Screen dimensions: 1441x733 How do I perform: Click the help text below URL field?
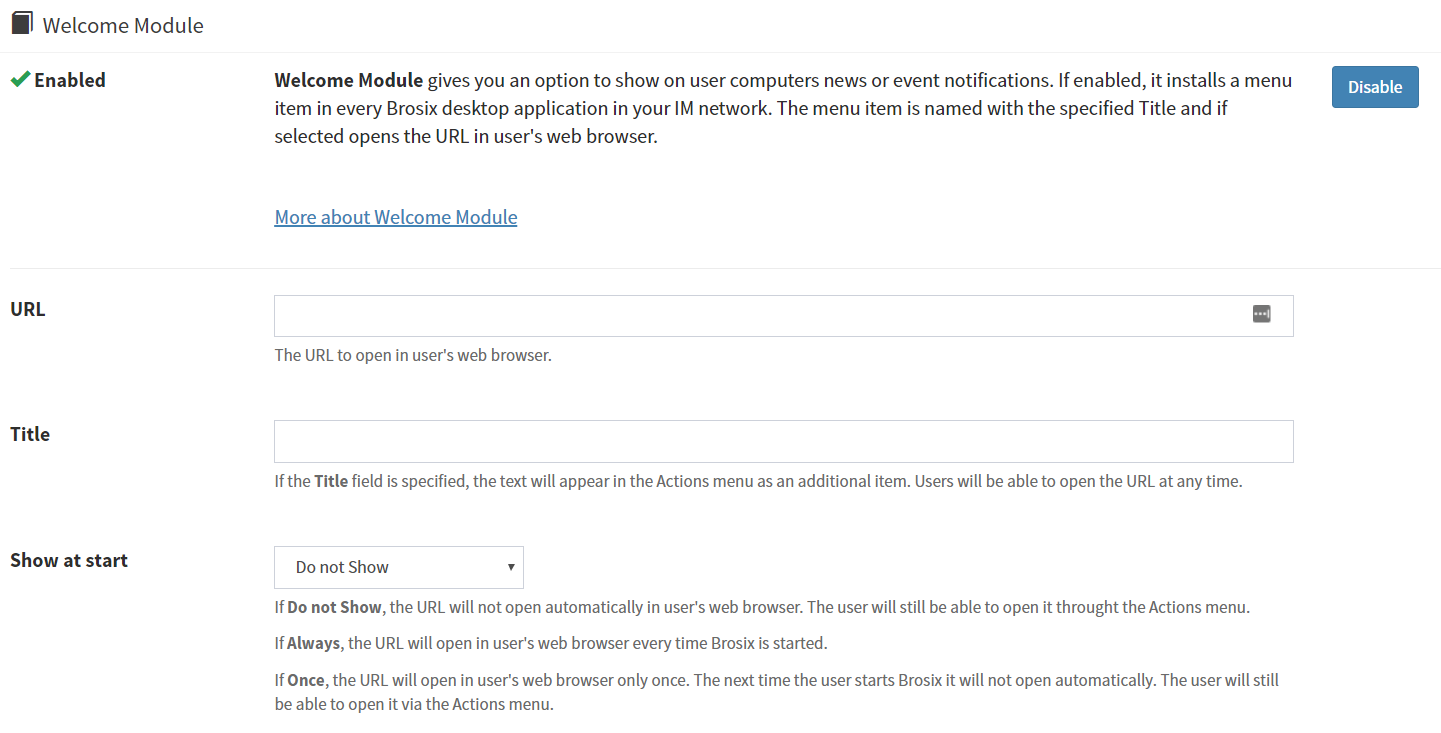tap(413, 355)
